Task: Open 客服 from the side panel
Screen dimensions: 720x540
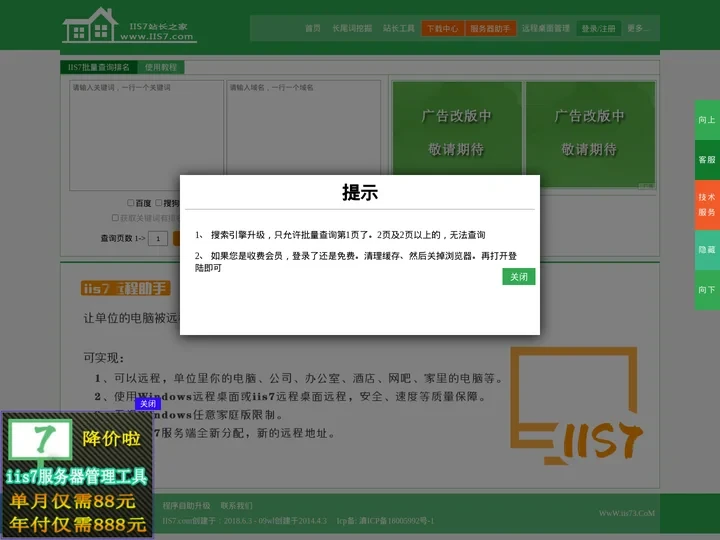Action: point(707,160)
